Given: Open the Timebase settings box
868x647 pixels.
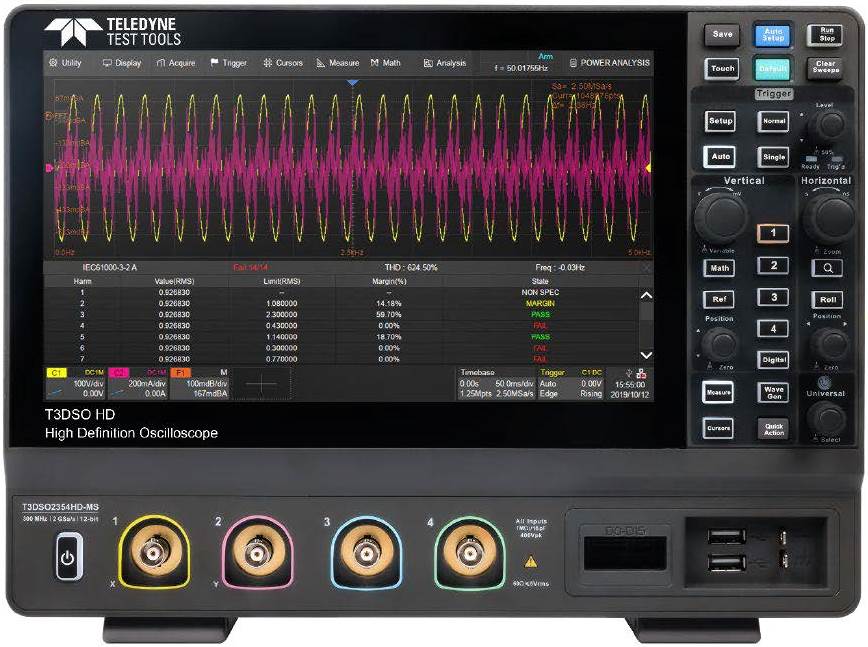Looking at the screenshot, I should [x=496, y=383].
